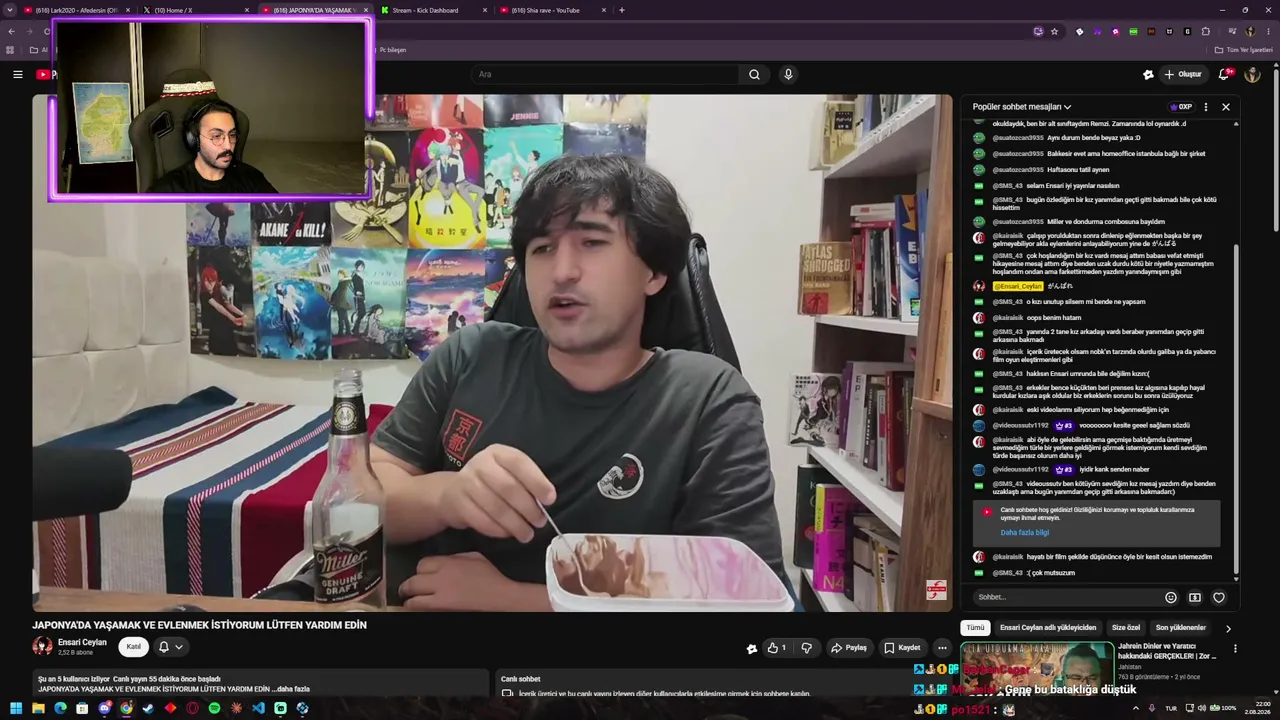Select the Tümü filter chip
The height and width of the screenshot is (720, 1280).
click(x=975, y=628)
